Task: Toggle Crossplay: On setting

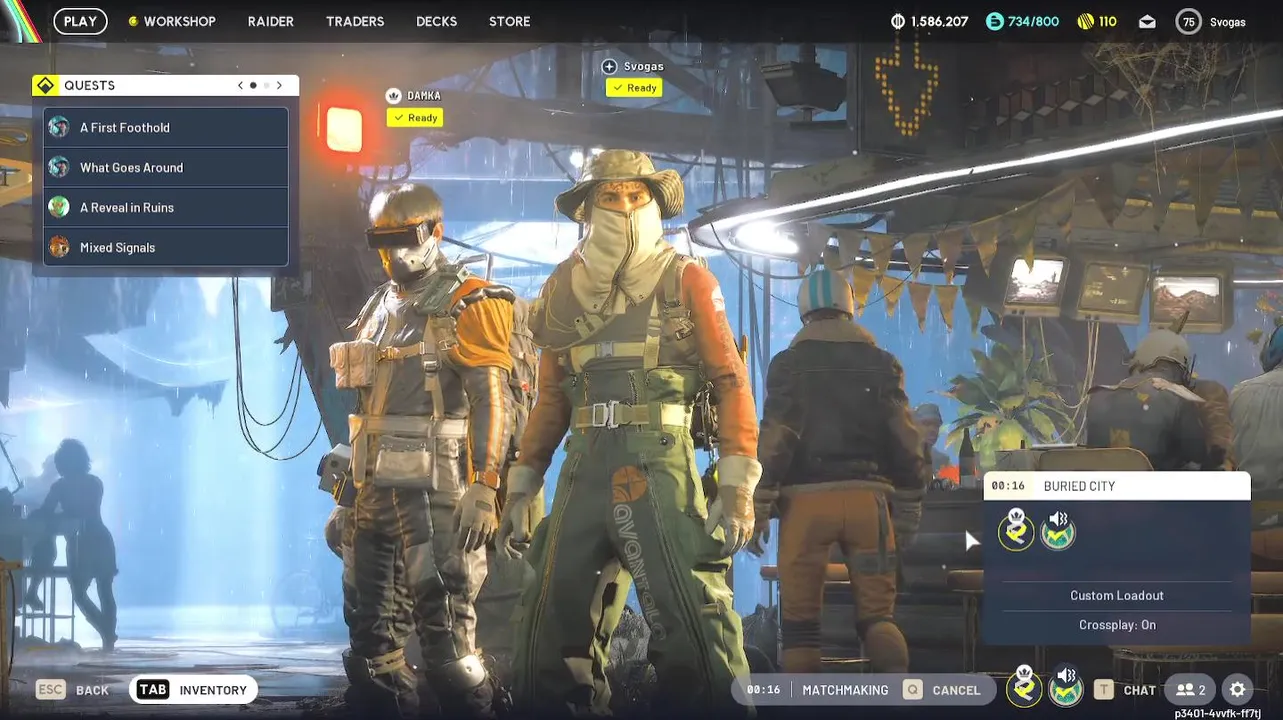Action: tap(1117, 625)
